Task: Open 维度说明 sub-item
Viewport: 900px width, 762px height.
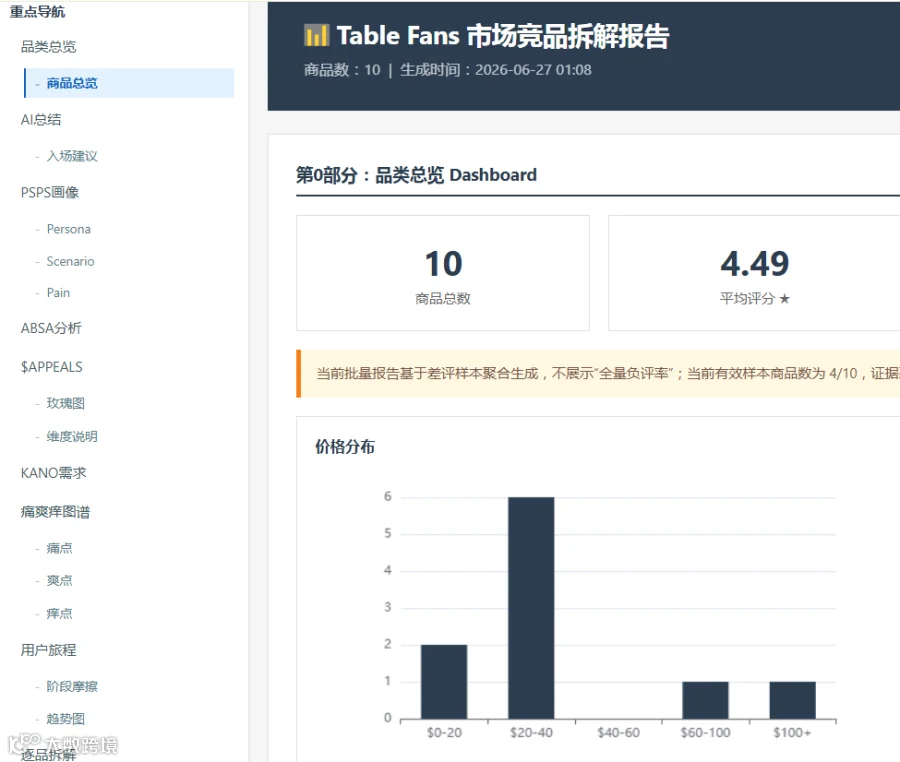Action: point(72,437)
